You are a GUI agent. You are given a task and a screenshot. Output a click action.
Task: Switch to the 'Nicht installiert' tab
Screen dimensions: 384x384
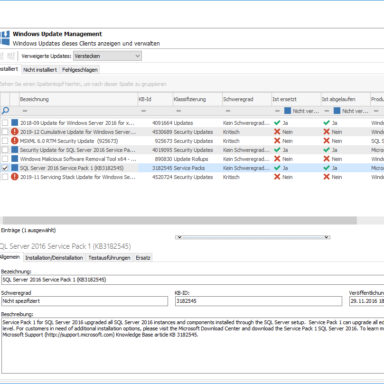(40, 70)
